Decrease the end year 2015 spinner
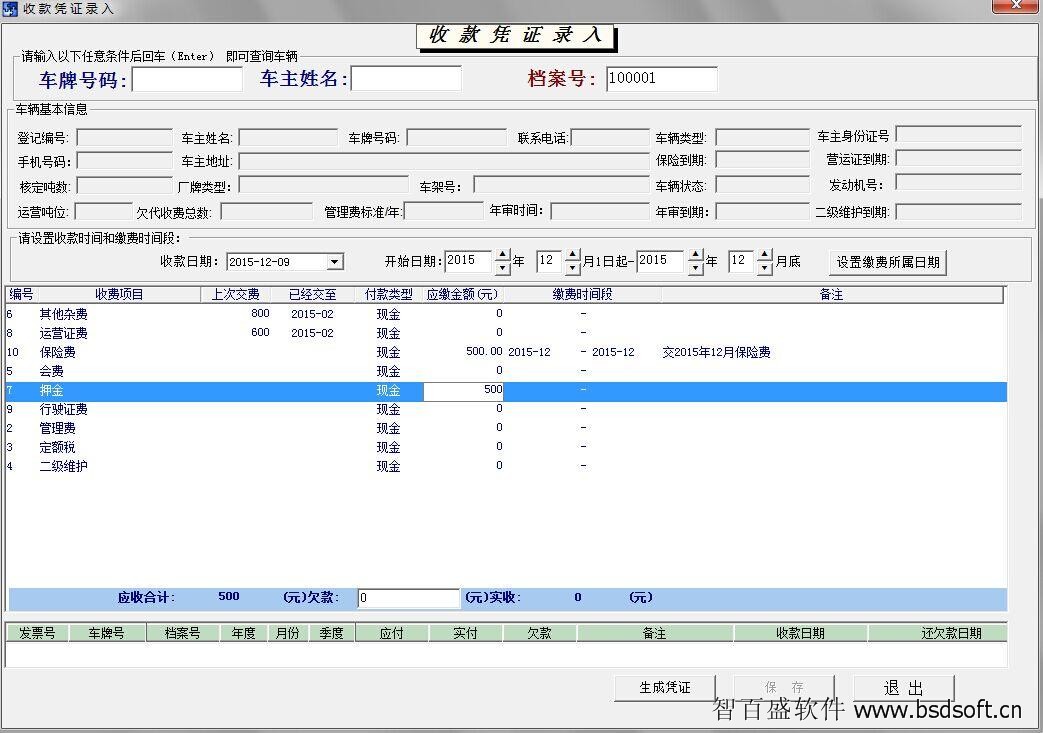The width and height of the screenshot is (1043, 733). (695, 269)
